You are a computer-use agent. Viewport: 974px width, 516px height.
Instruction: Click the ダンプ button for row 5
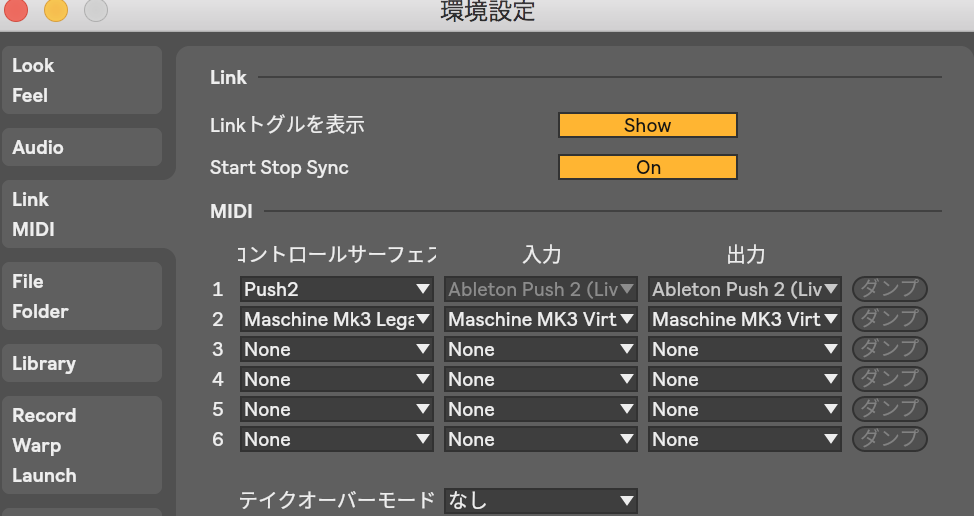tap(889, 409)
